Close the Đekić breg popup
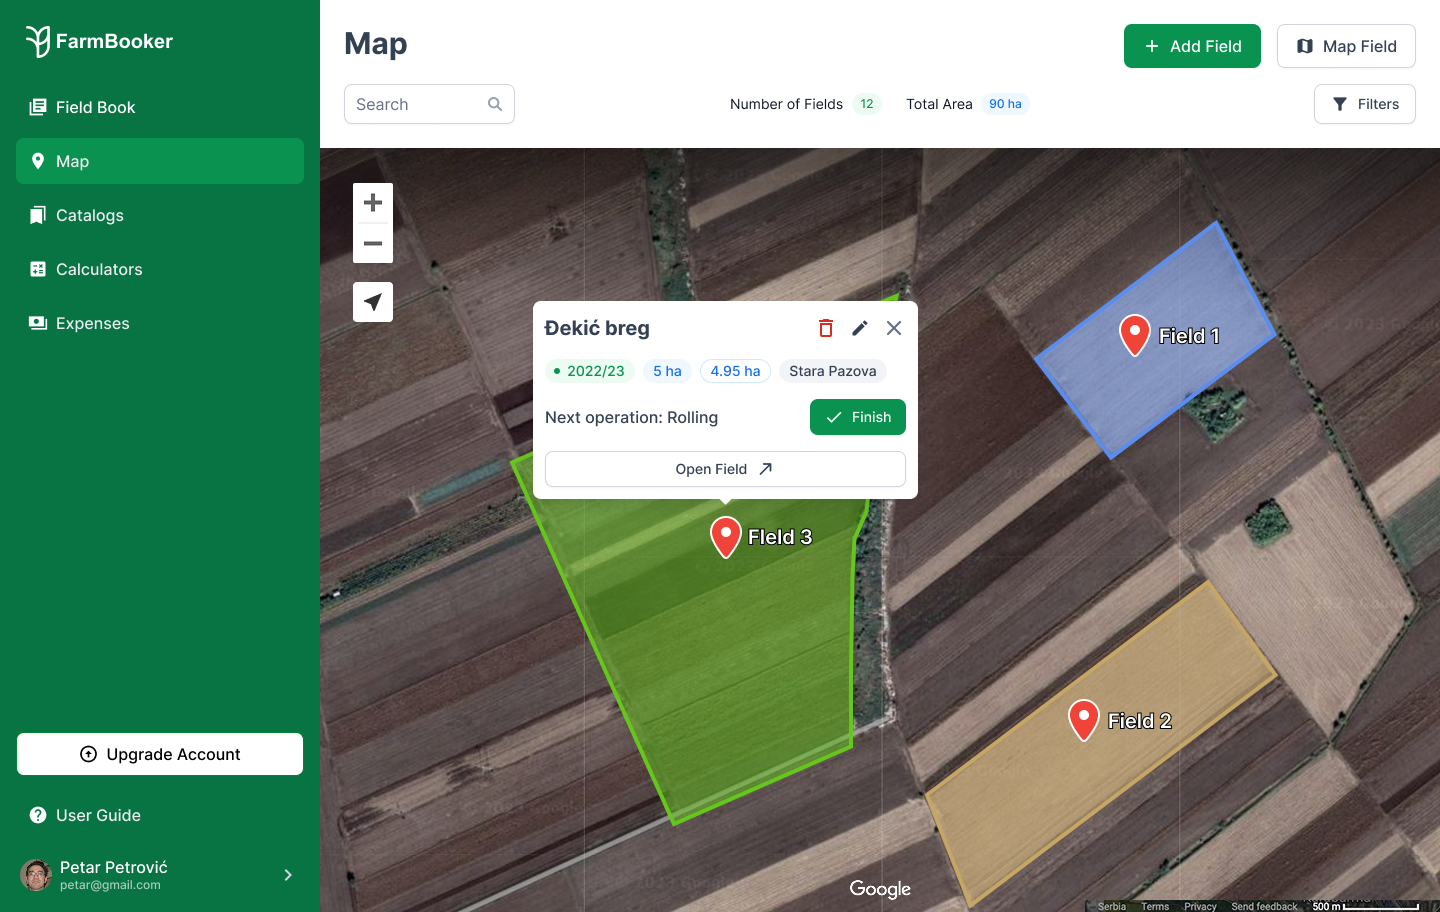Screen dimensions: 1440x912 (894, 328)
